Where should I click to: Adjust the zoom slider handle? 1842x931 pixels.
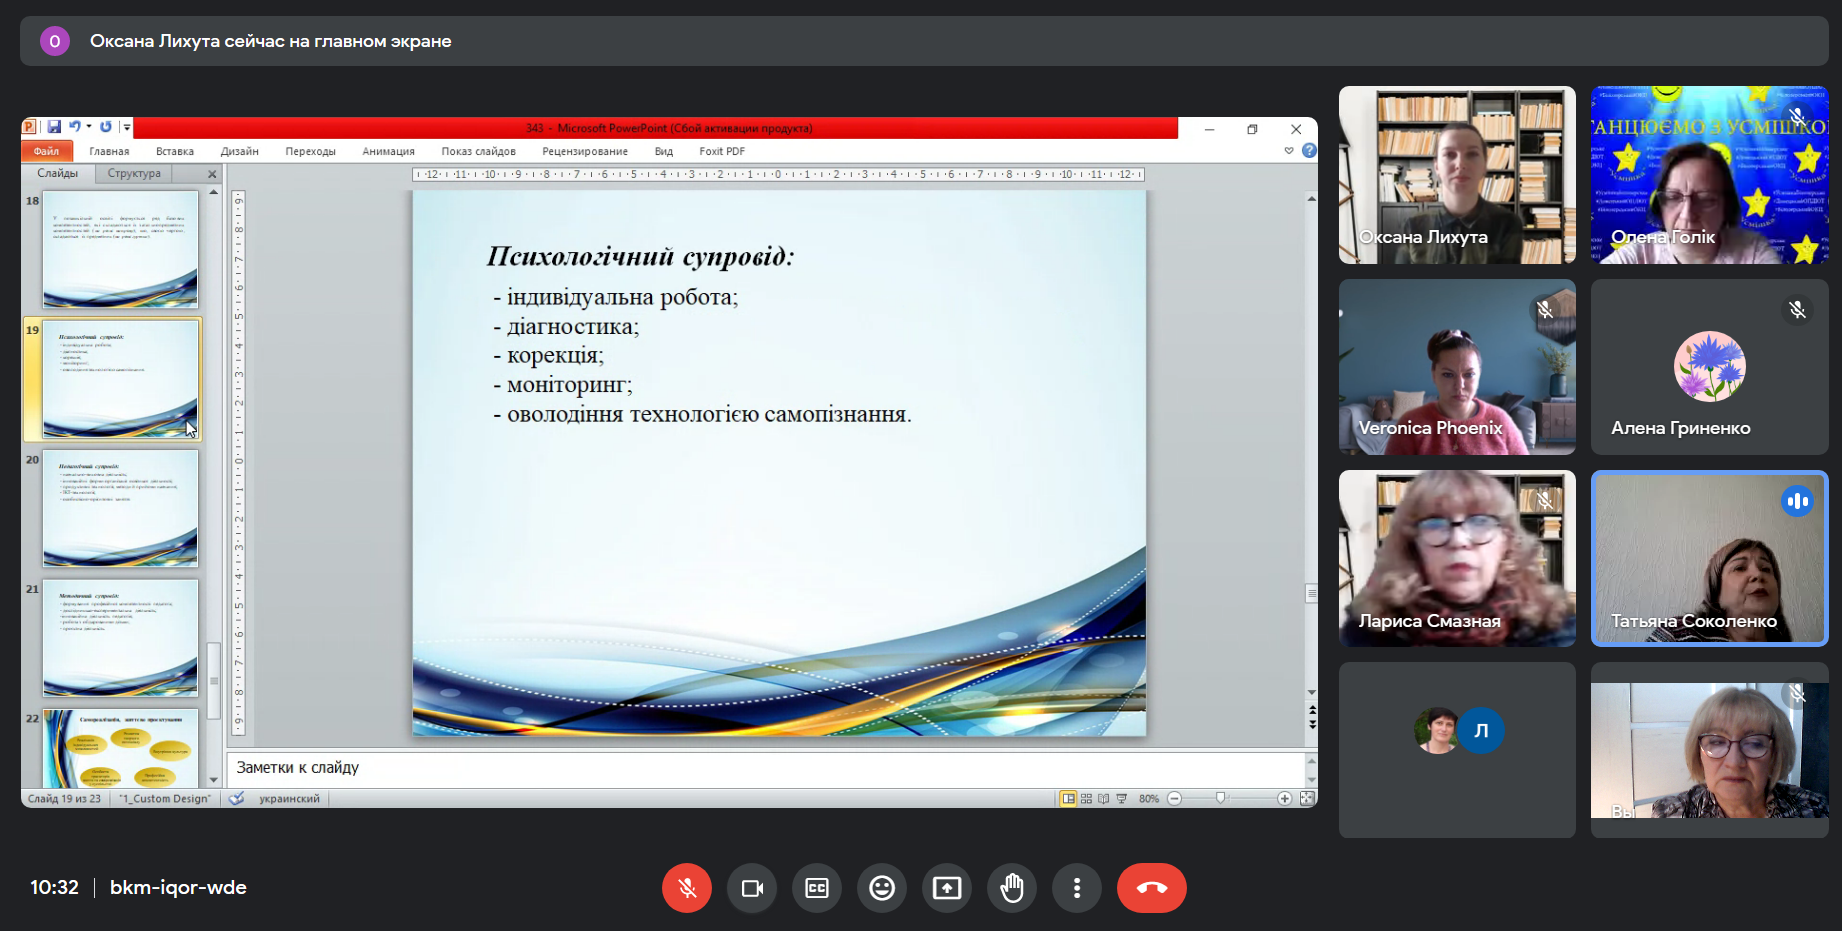[x=1220, y=798]
